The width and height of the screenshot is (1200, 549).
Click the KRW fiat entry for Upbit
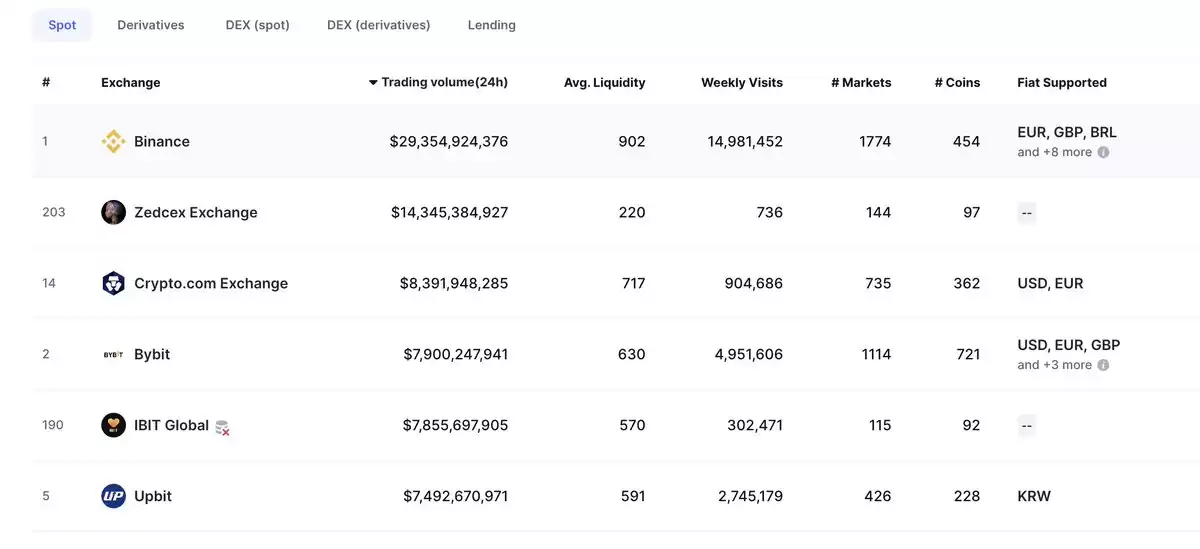(1034, 496)
